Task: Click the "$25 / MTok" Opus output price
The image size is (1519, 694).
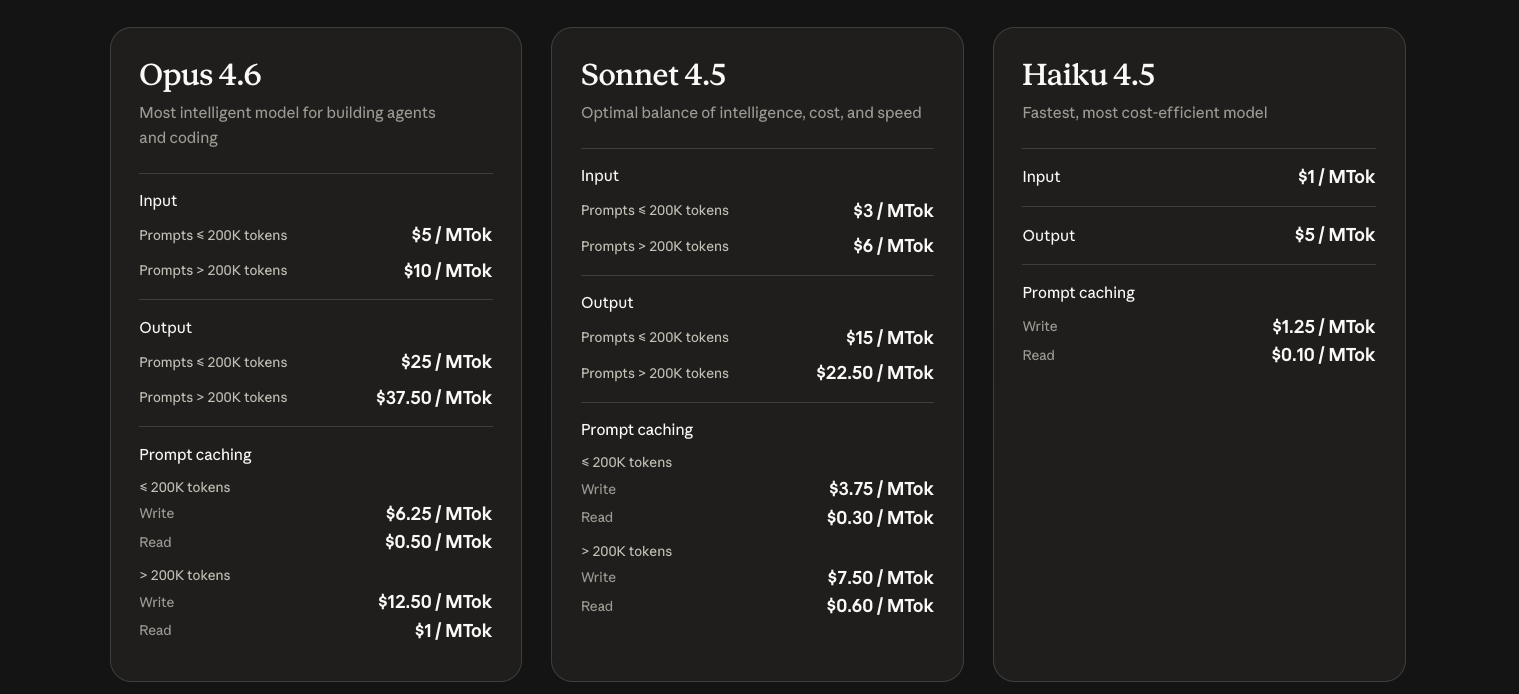Action: 446,362
